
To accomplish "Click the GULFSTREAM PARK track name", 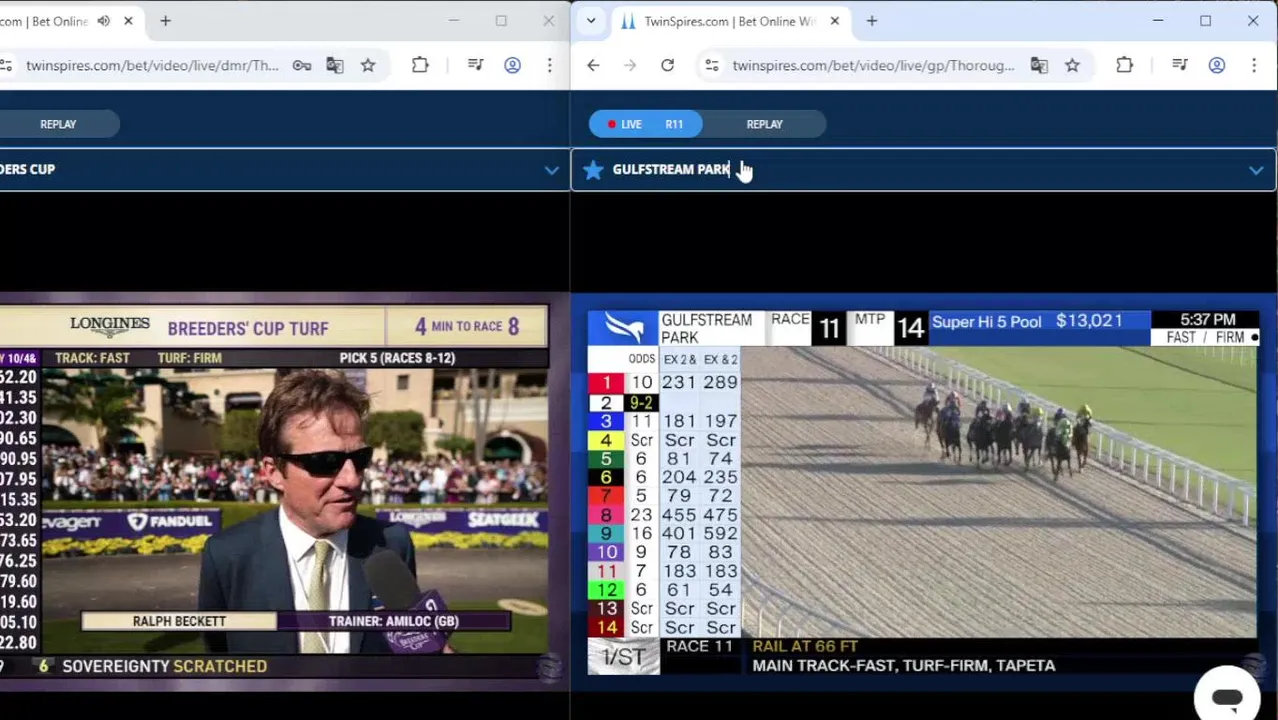I will tap(671, 170).
